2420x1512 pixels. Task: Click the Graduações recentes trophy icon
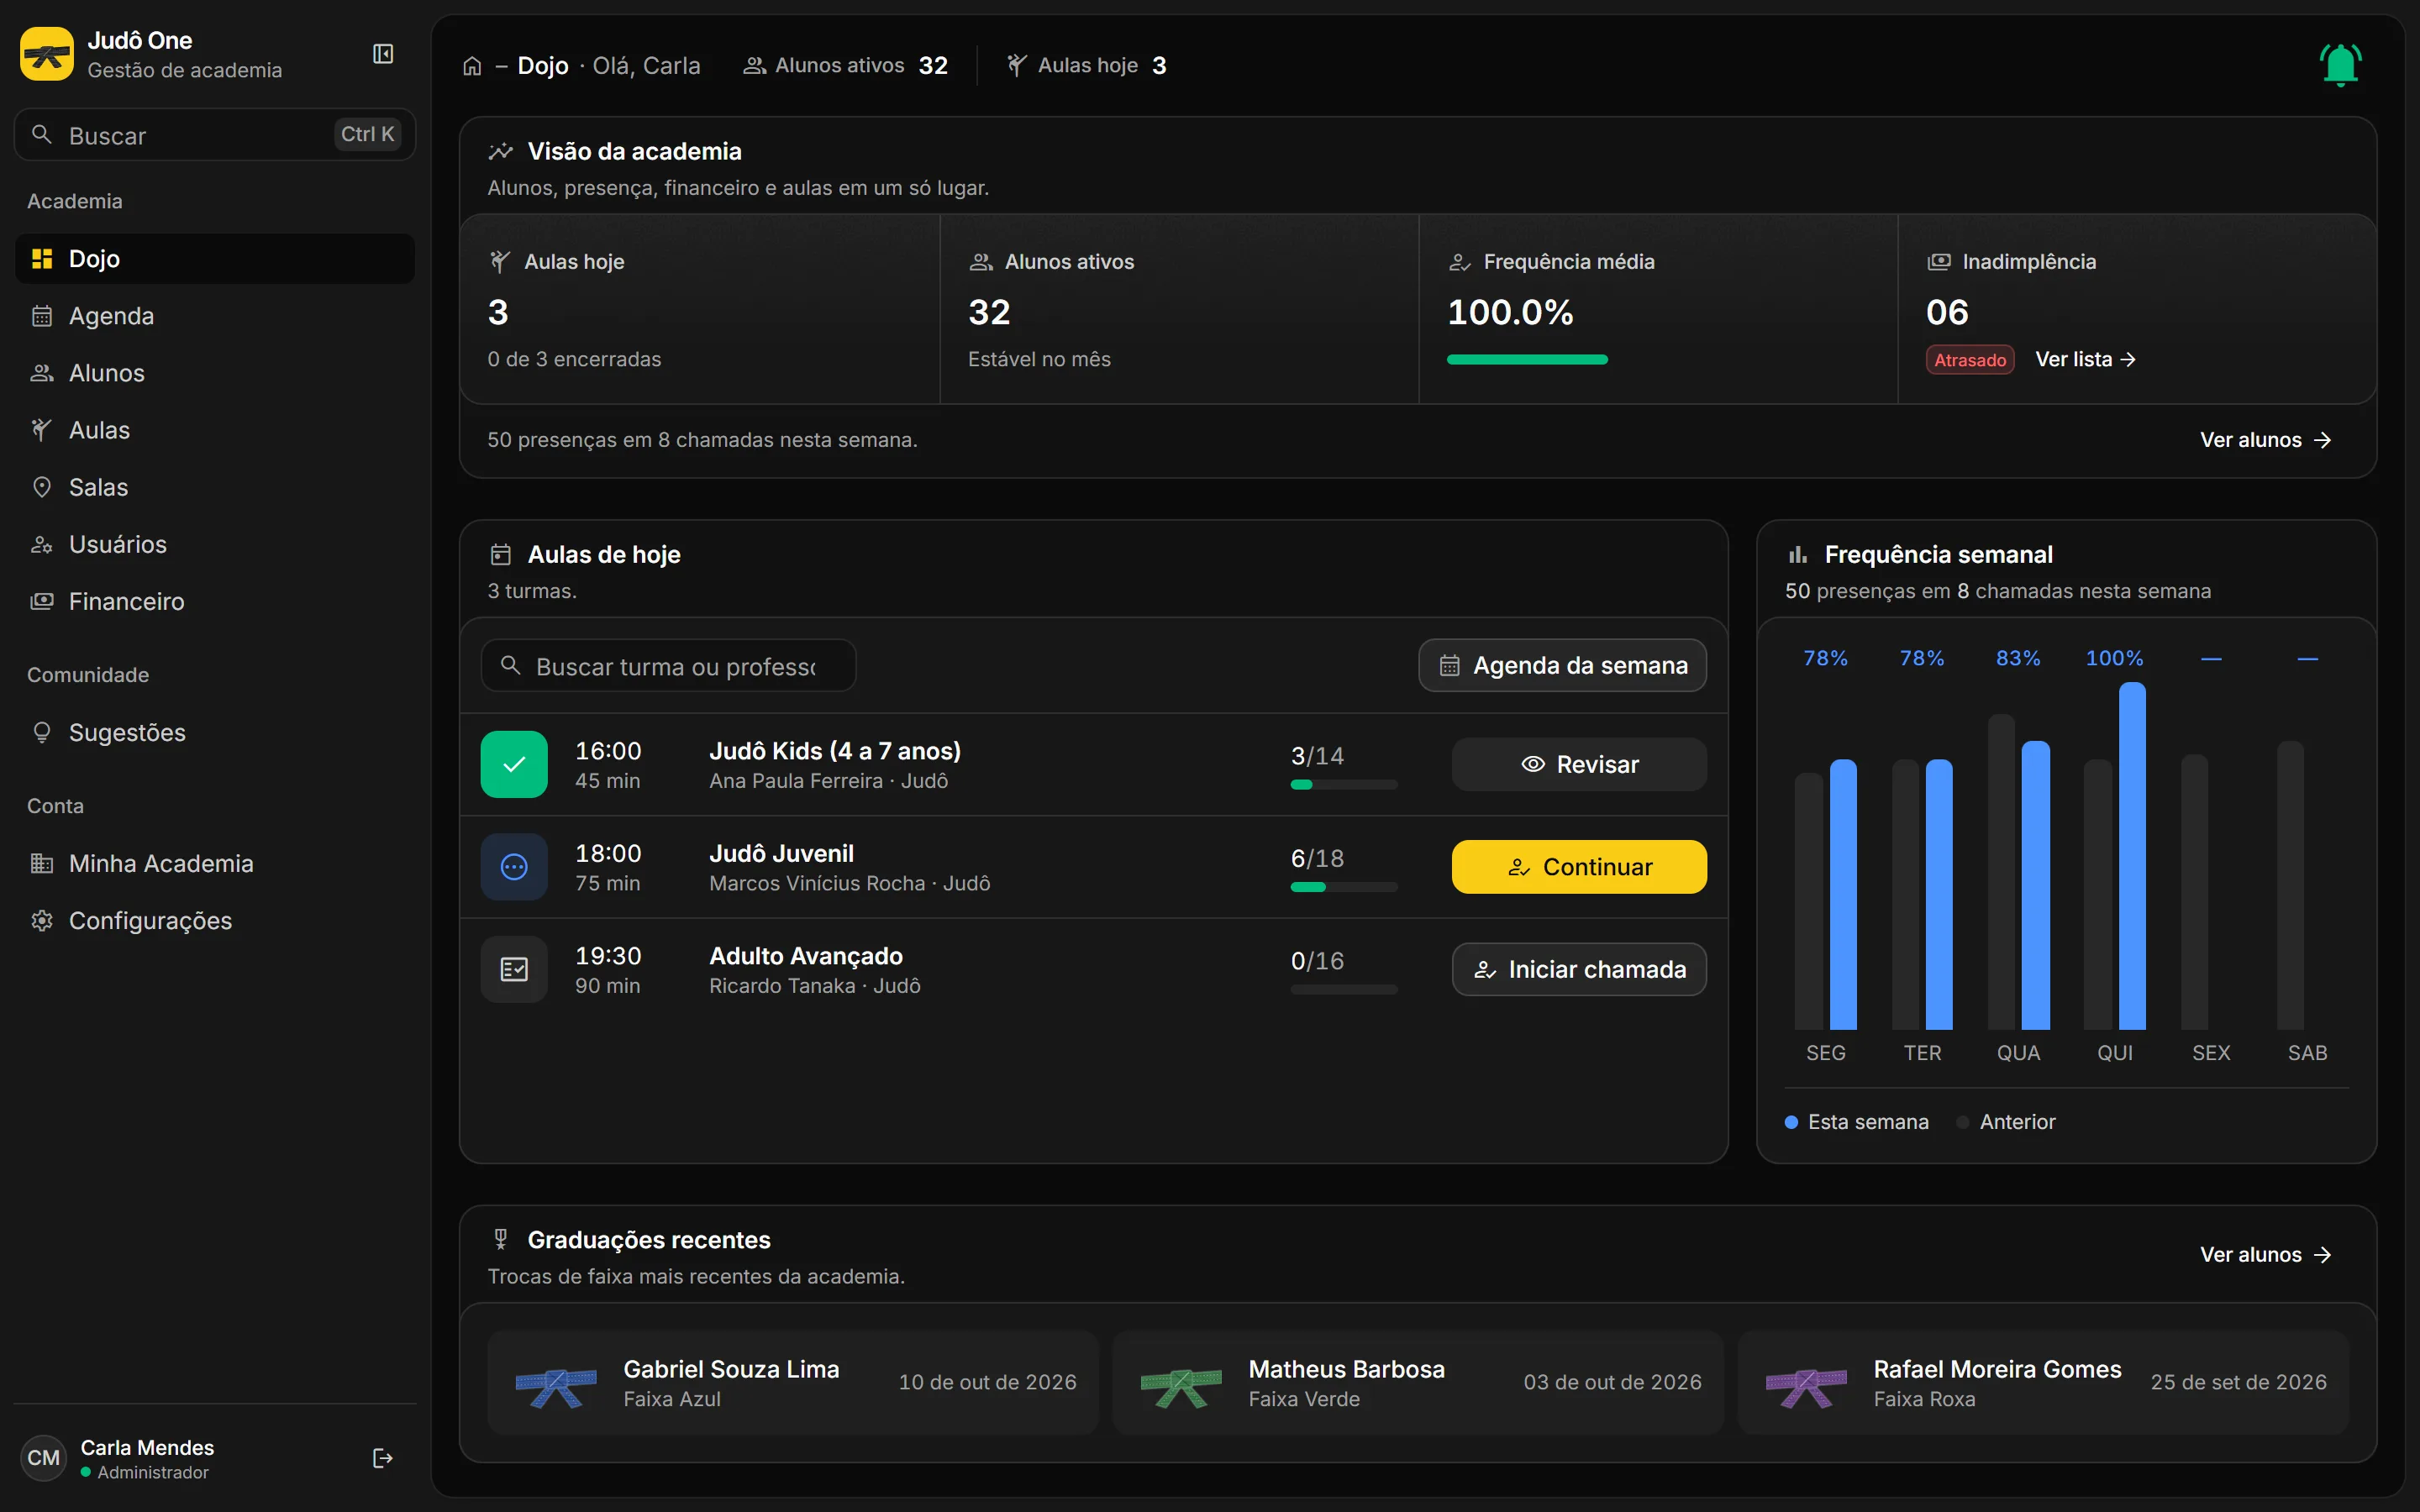point(501,1239)
